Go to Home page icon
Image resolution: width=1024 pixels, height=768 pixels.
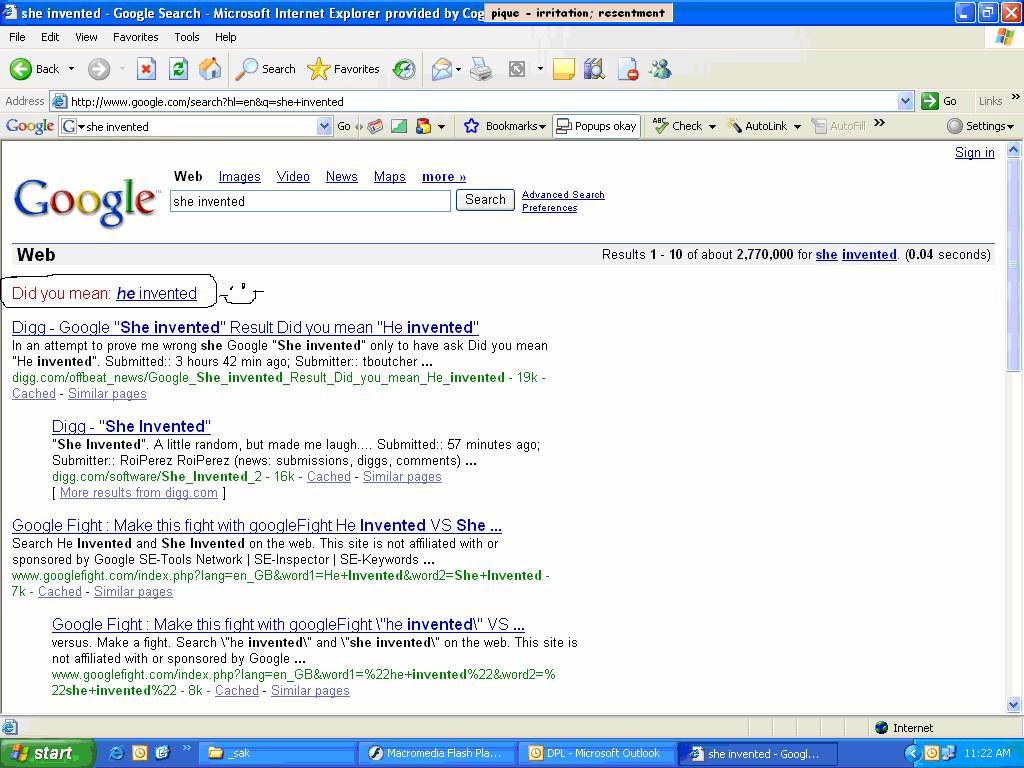[210, 69]
